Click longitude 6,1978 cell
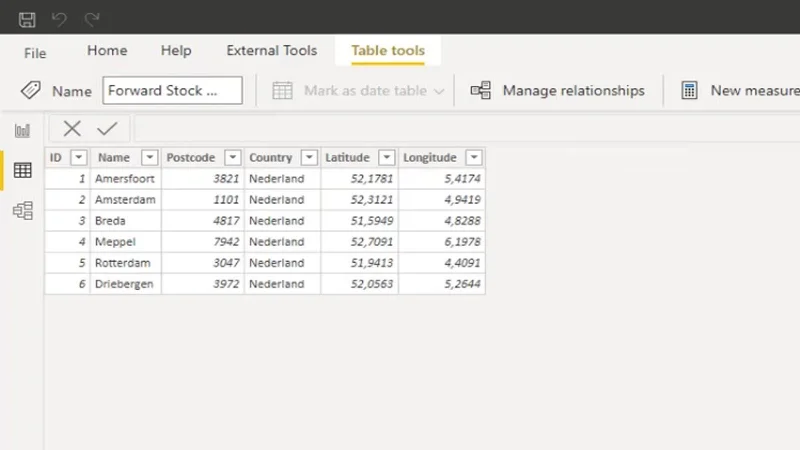 click(442, 242)
